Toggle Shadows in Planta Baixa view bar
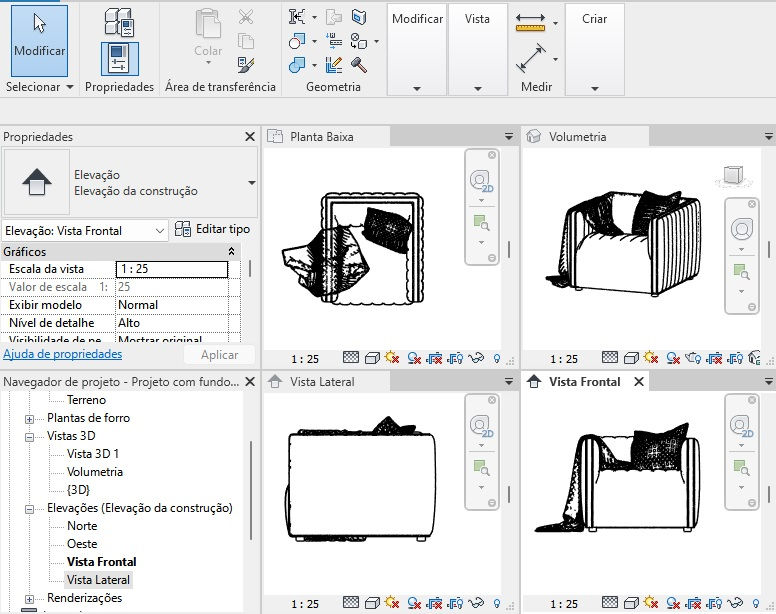 point(414,357)
